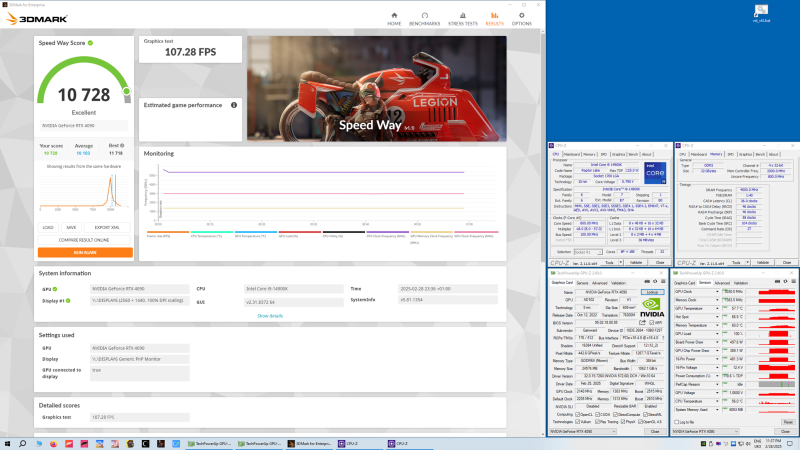This screenshot has height=450, width=800.
Task: Toggle the DirectML checkbox in GPU-Z
Action: 645,414
